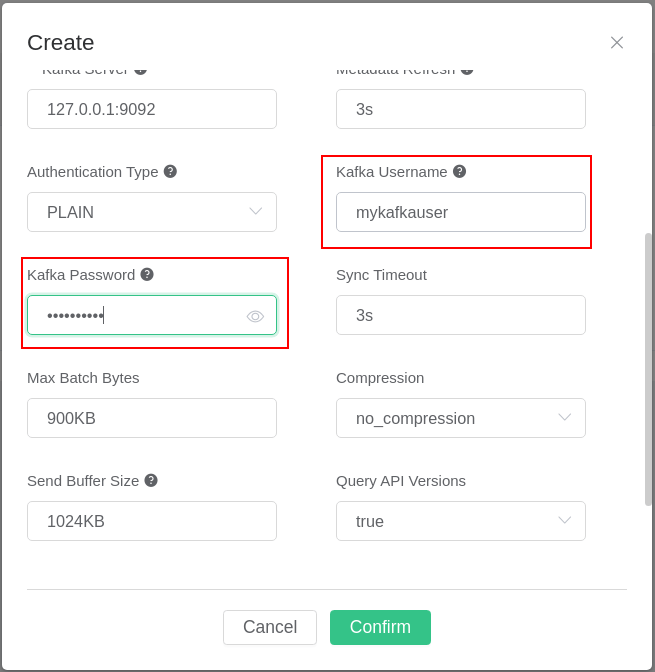Screen dimensions: 655x672
Task: Click help icon beside Metadata Refresh label
Action: pyautogui.click(x=467, y=71)
